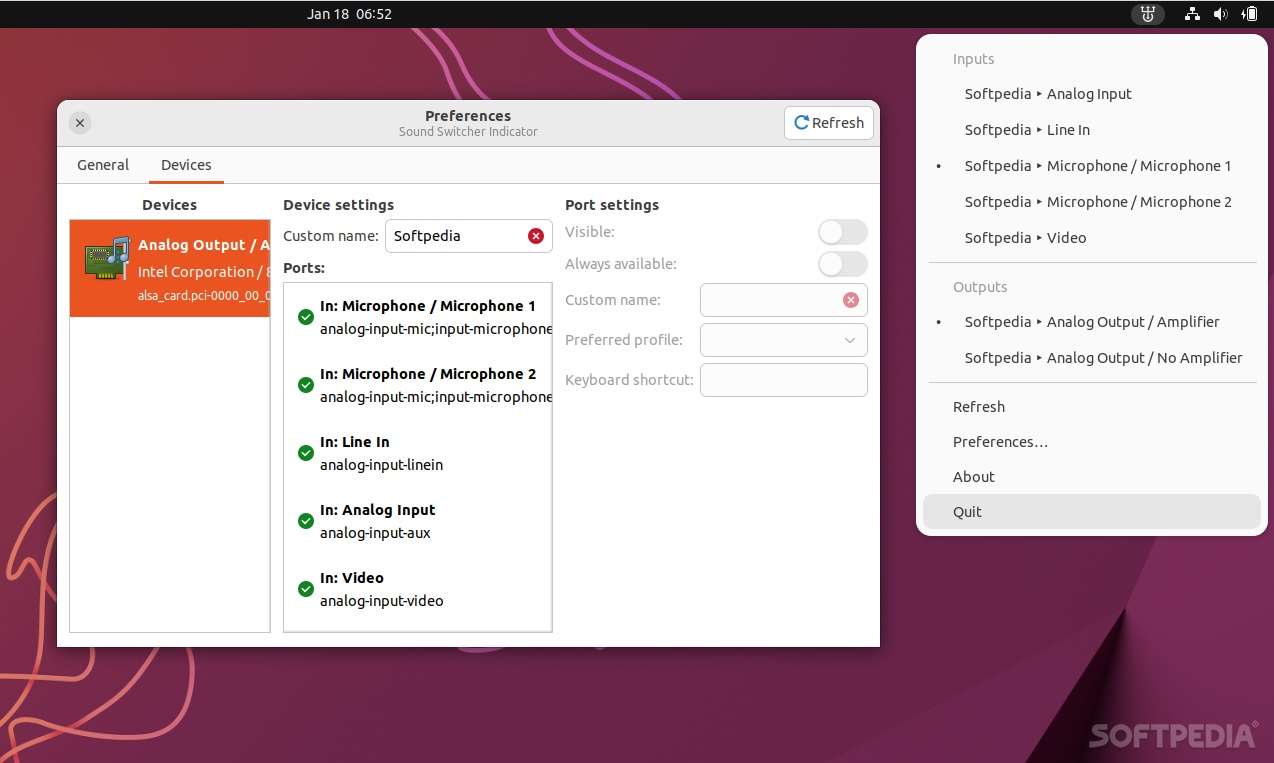Select Softpedia Analog Output / No Amplifier output
Viewport: 1274px width, 763px height.
(1103, 357)
